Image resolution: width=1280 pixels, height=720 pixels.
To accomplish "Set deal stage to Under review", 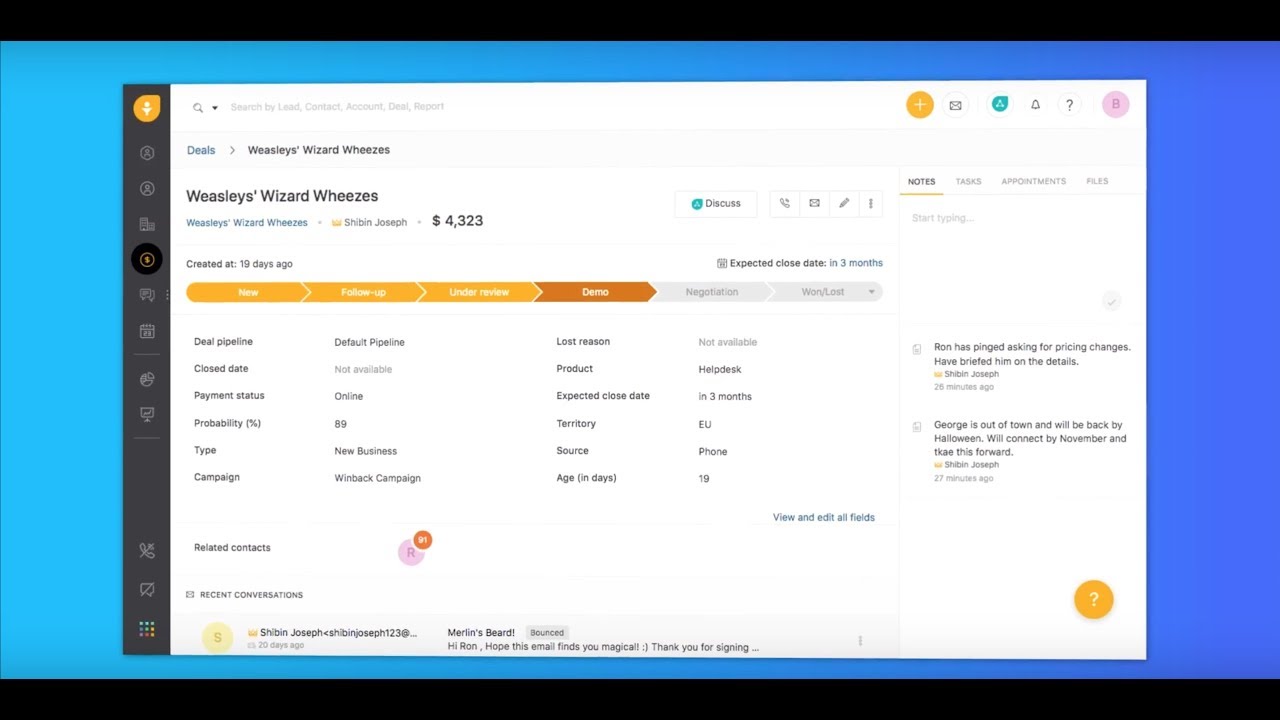I will [478, 292].
